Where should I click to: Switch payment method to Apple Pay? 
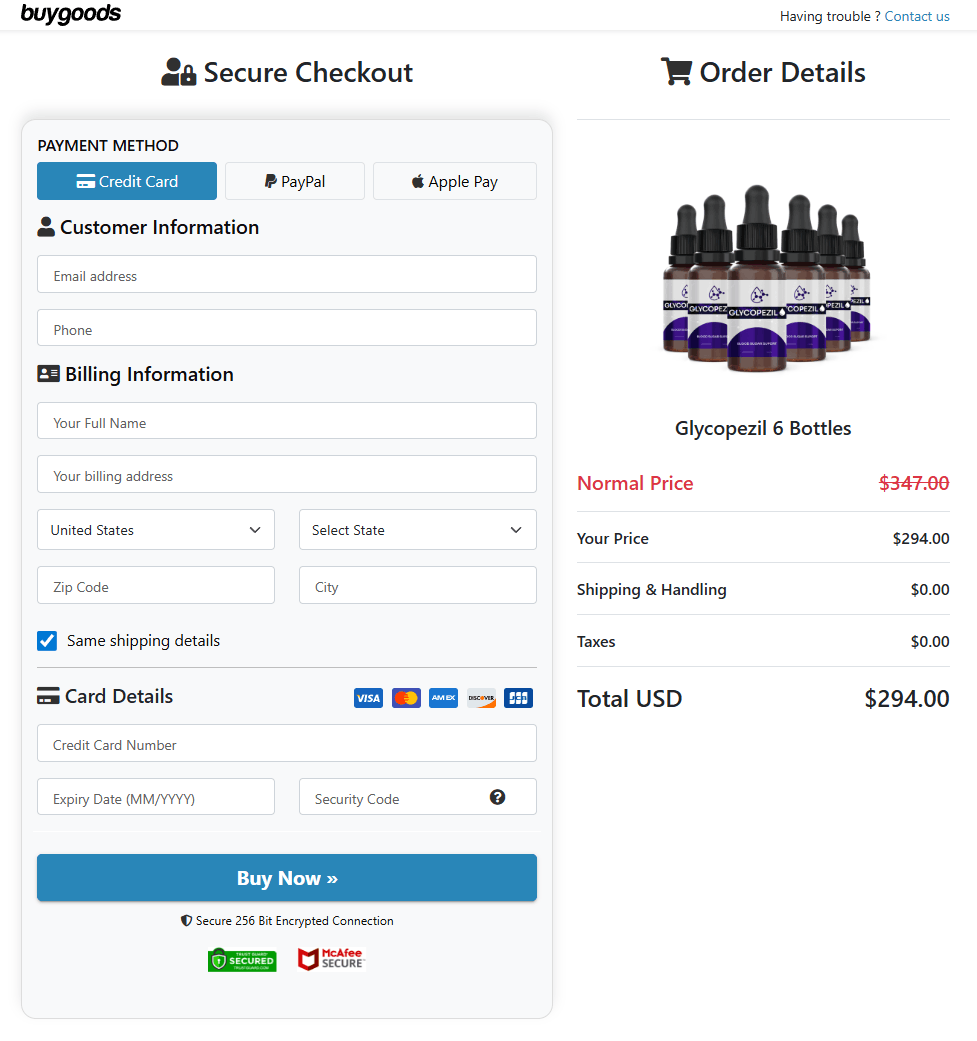click(x=454, y=181)
